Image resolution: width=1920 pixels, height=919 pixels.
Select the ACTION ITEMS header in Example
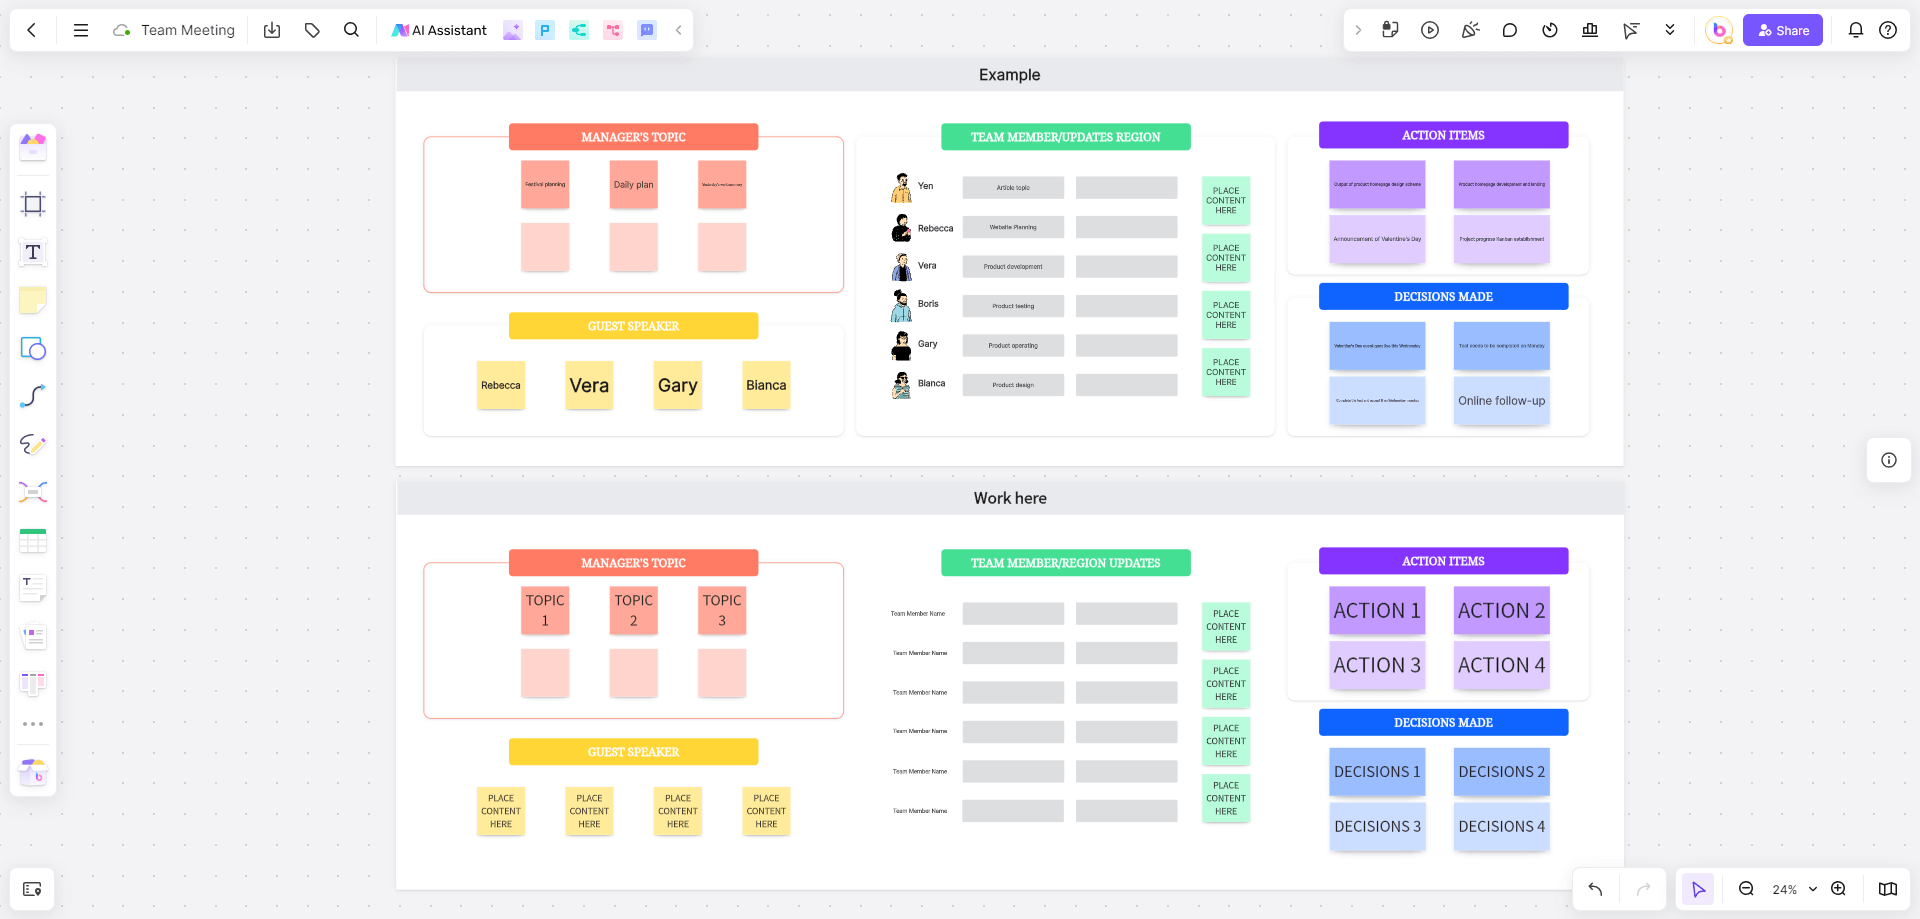click(x=1443, y=135)
